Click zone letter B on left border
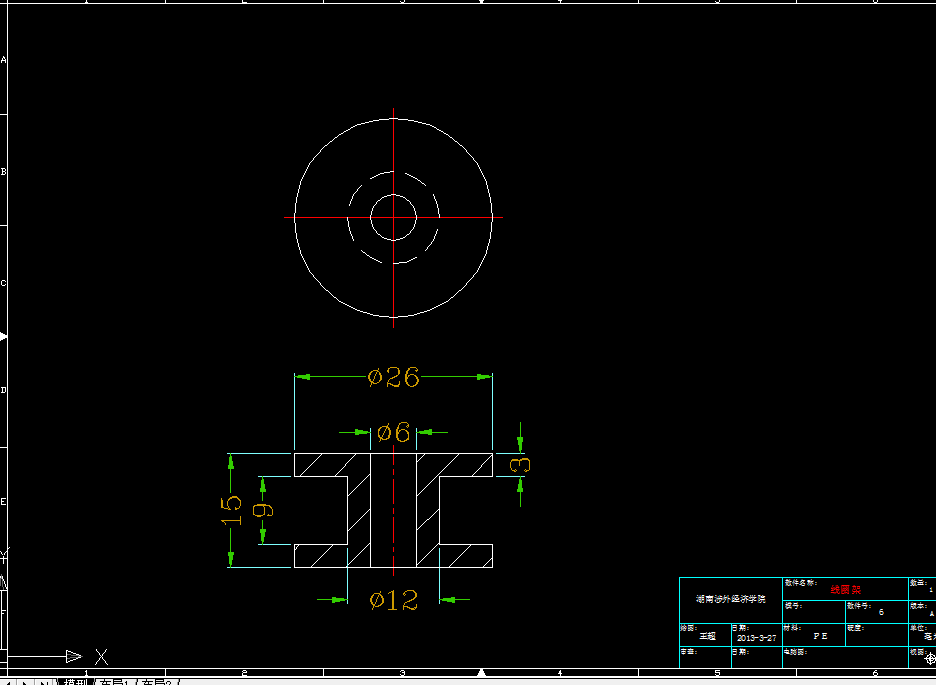Viewport: 936px width, 685px height. point(4,171)
